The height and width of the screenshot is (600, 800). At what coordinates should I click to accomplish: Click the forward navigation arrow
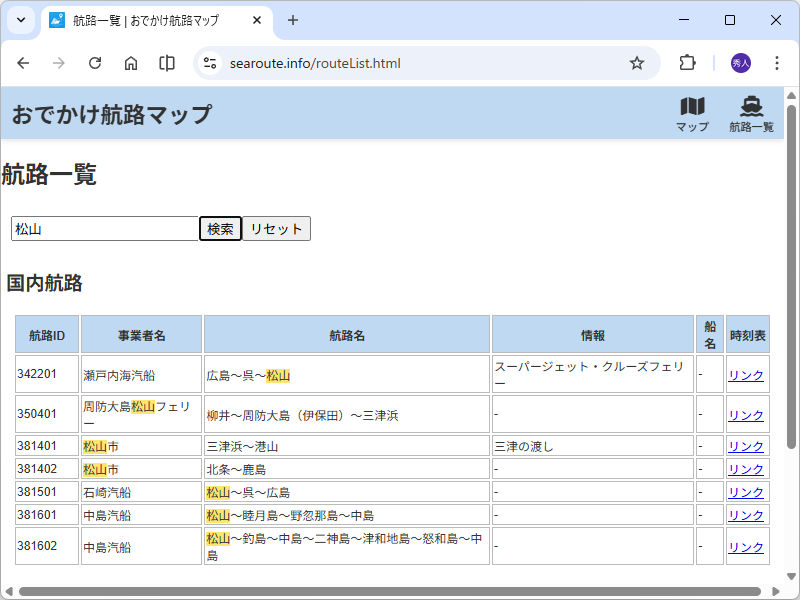point(59,63)
